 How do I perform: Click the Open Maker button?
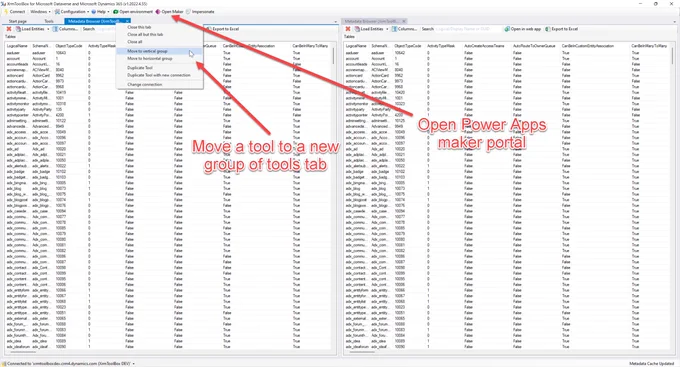pyautogui.click(x=170, y=12)
